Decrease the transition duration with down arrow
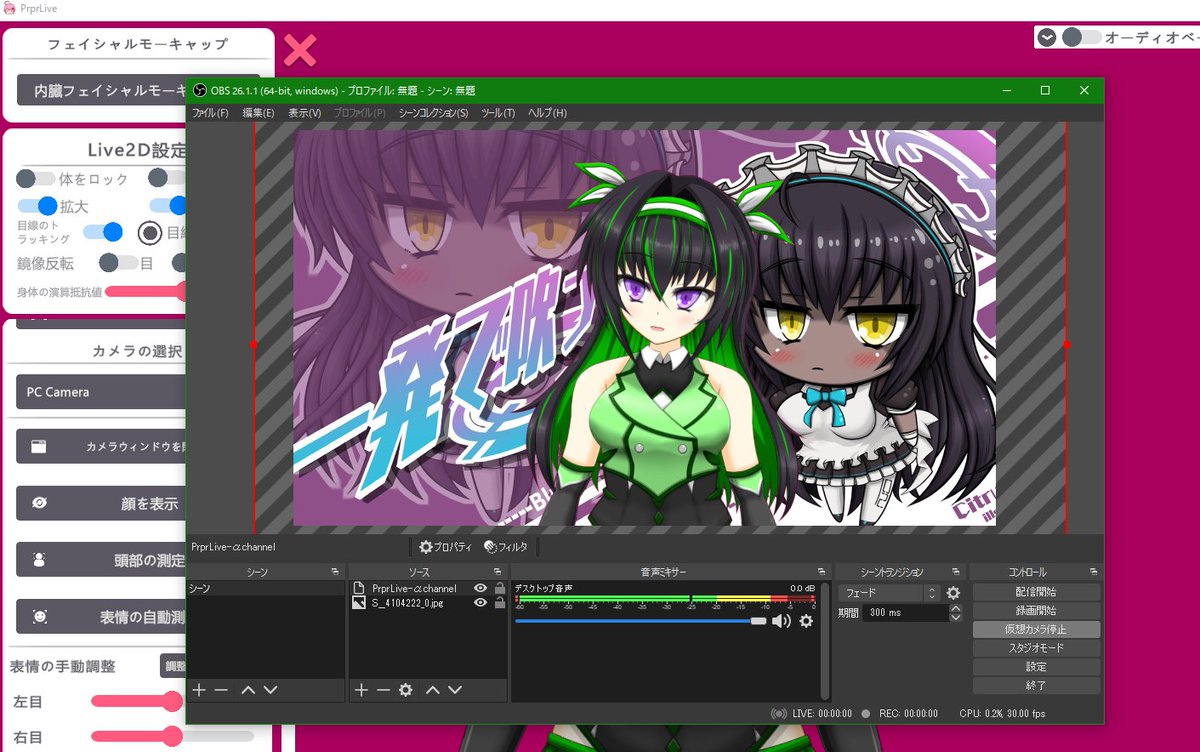 coord(955,617)
